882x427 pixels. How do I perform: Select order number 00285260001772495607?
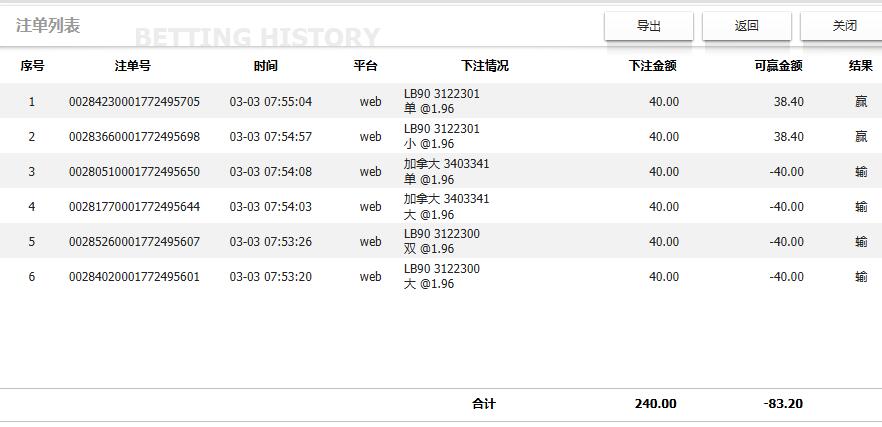tap(134, 242)
